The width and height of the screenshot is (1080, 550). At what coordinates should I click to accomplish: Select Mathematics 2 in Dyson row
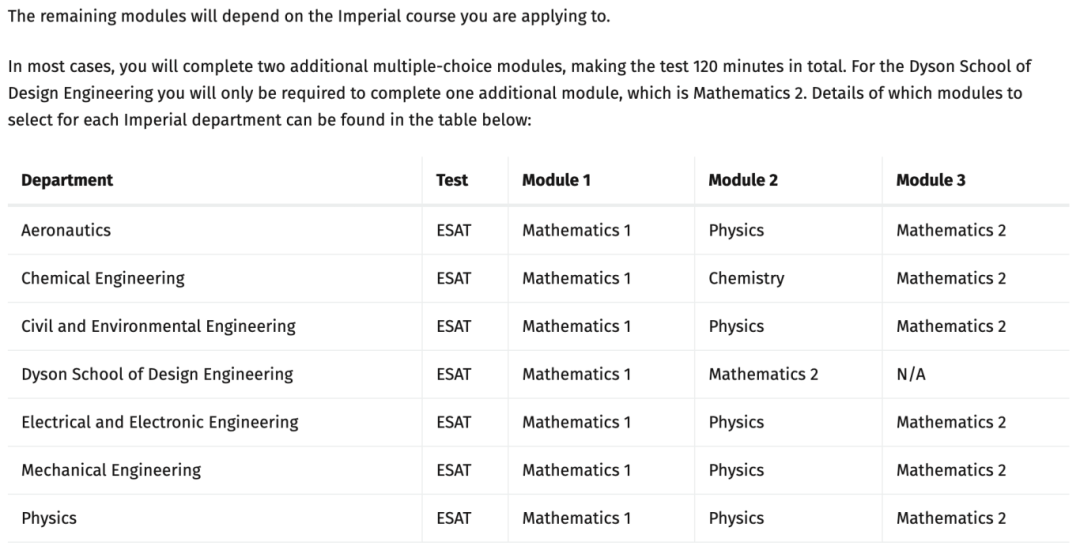763,374
